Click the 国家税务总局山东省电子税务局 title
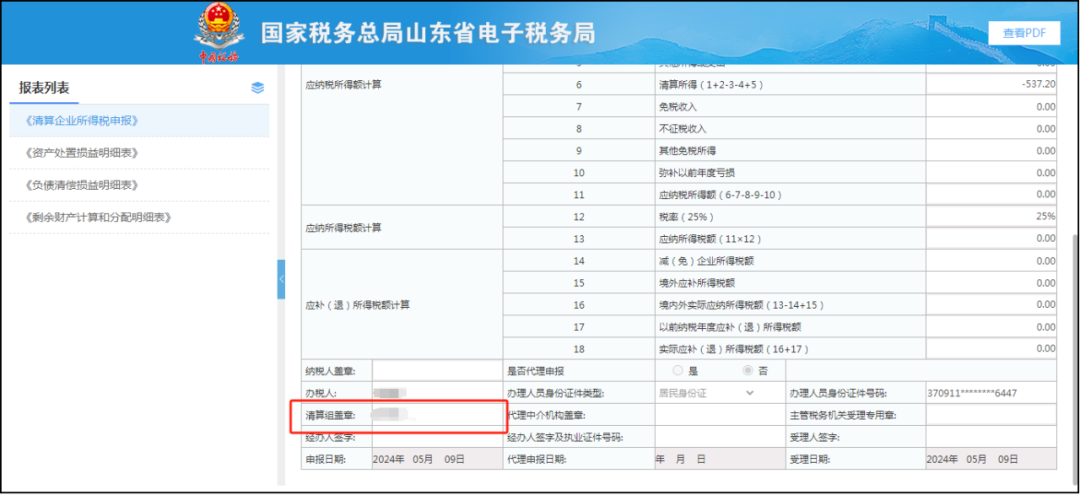Screen dimensions: 1080x495 tap(428, 32)
